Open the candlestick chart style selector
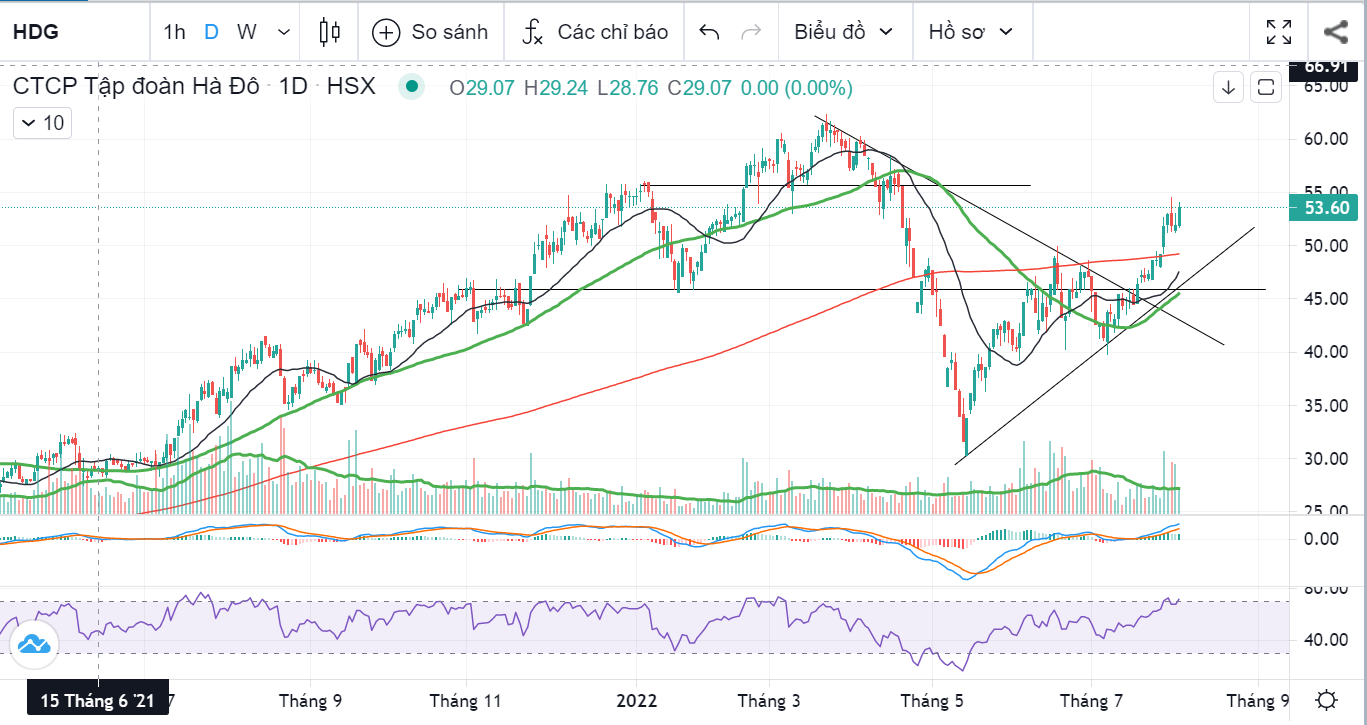Viewport: 1367px width, 725px height. [x=330, y=32]
